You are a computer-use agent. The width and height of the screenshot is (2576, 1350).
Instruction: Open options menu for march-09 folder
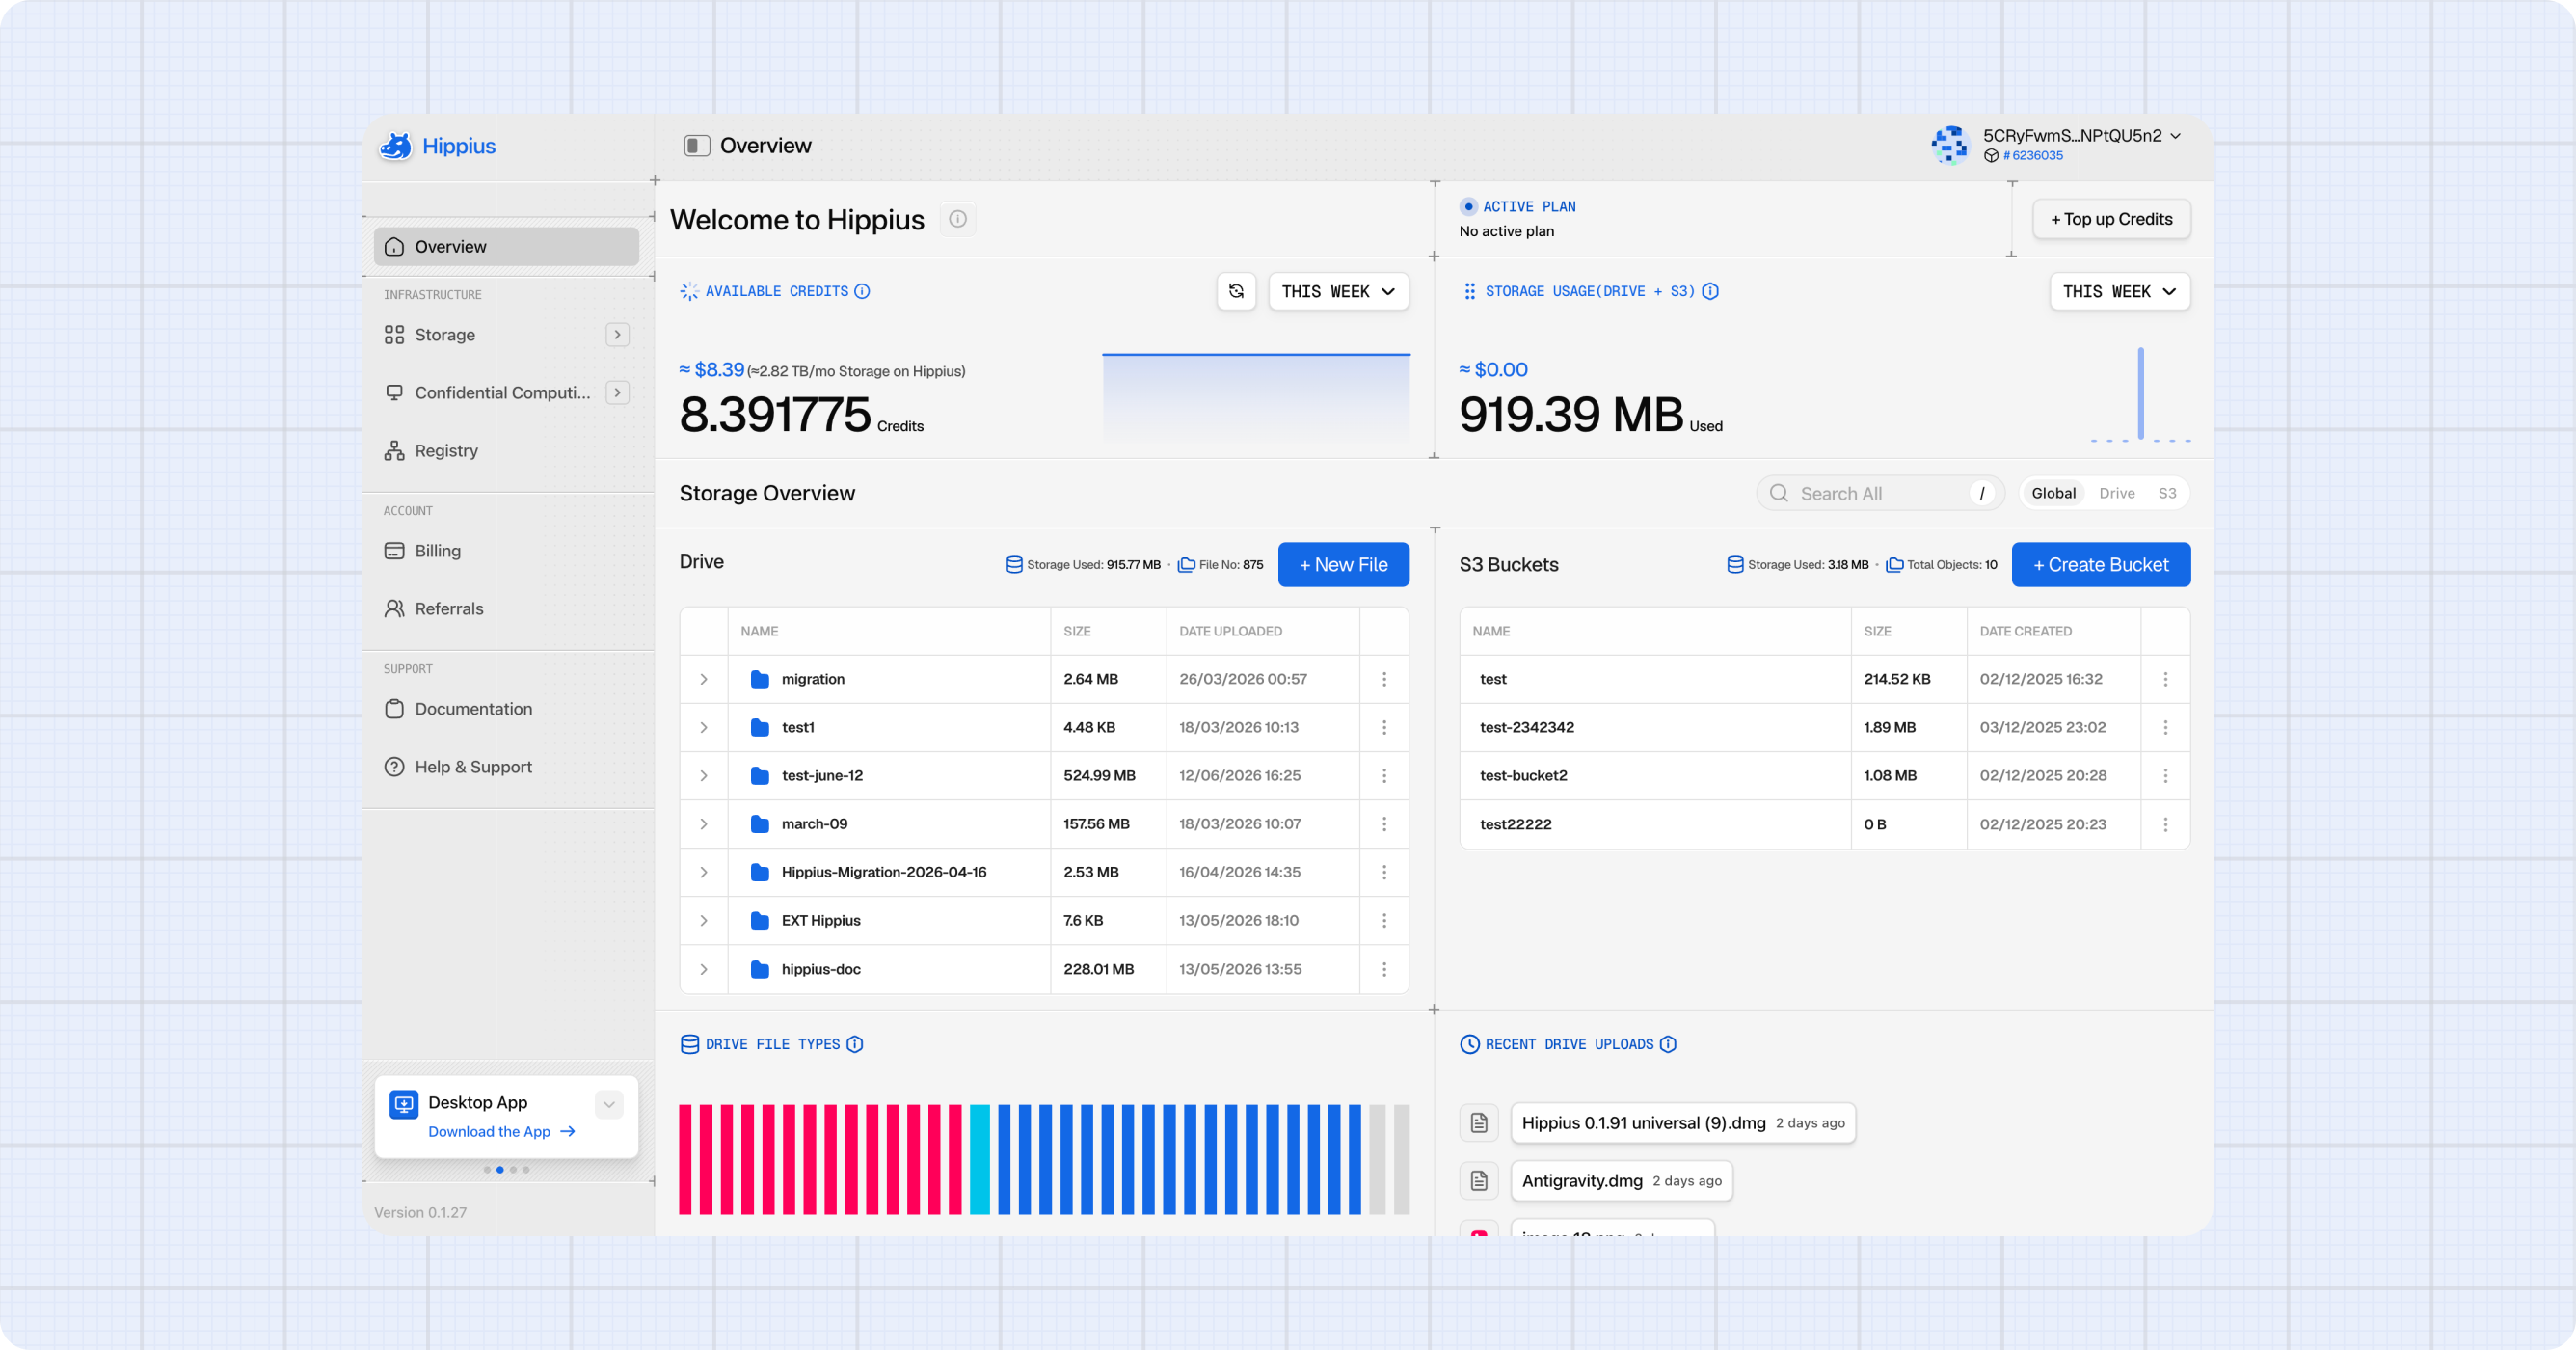click(x=1384, y=824)
